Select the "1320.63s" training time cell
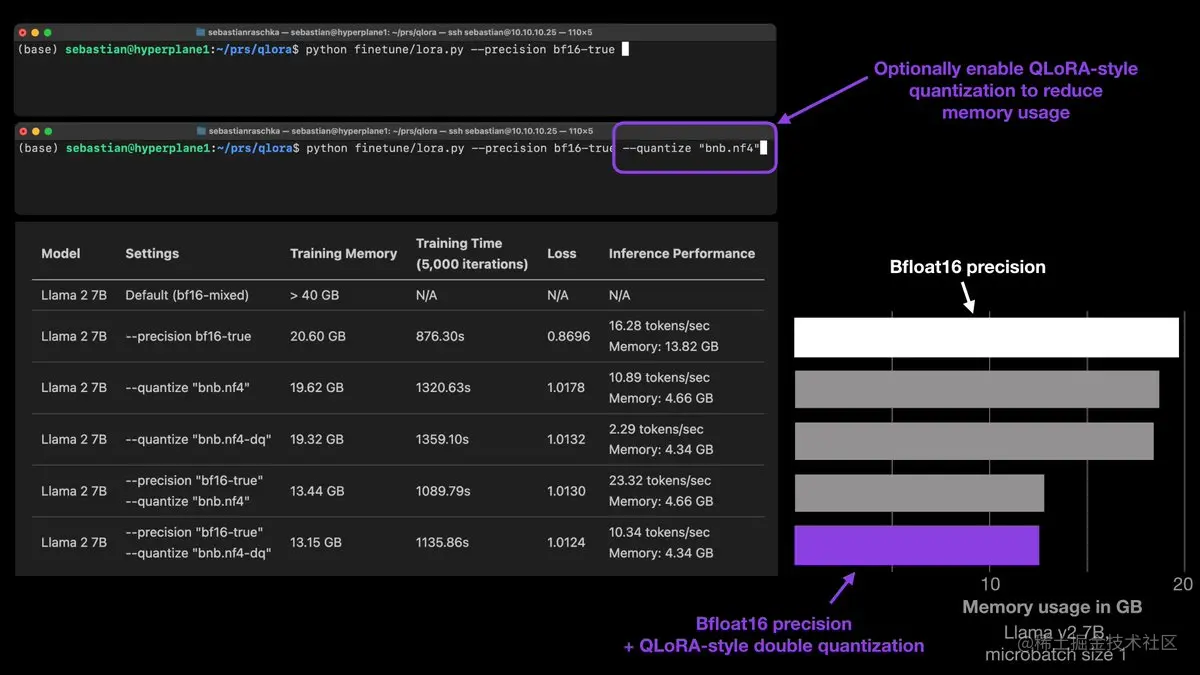Viewport: 1200px width, 675px height. coord(443,388)
